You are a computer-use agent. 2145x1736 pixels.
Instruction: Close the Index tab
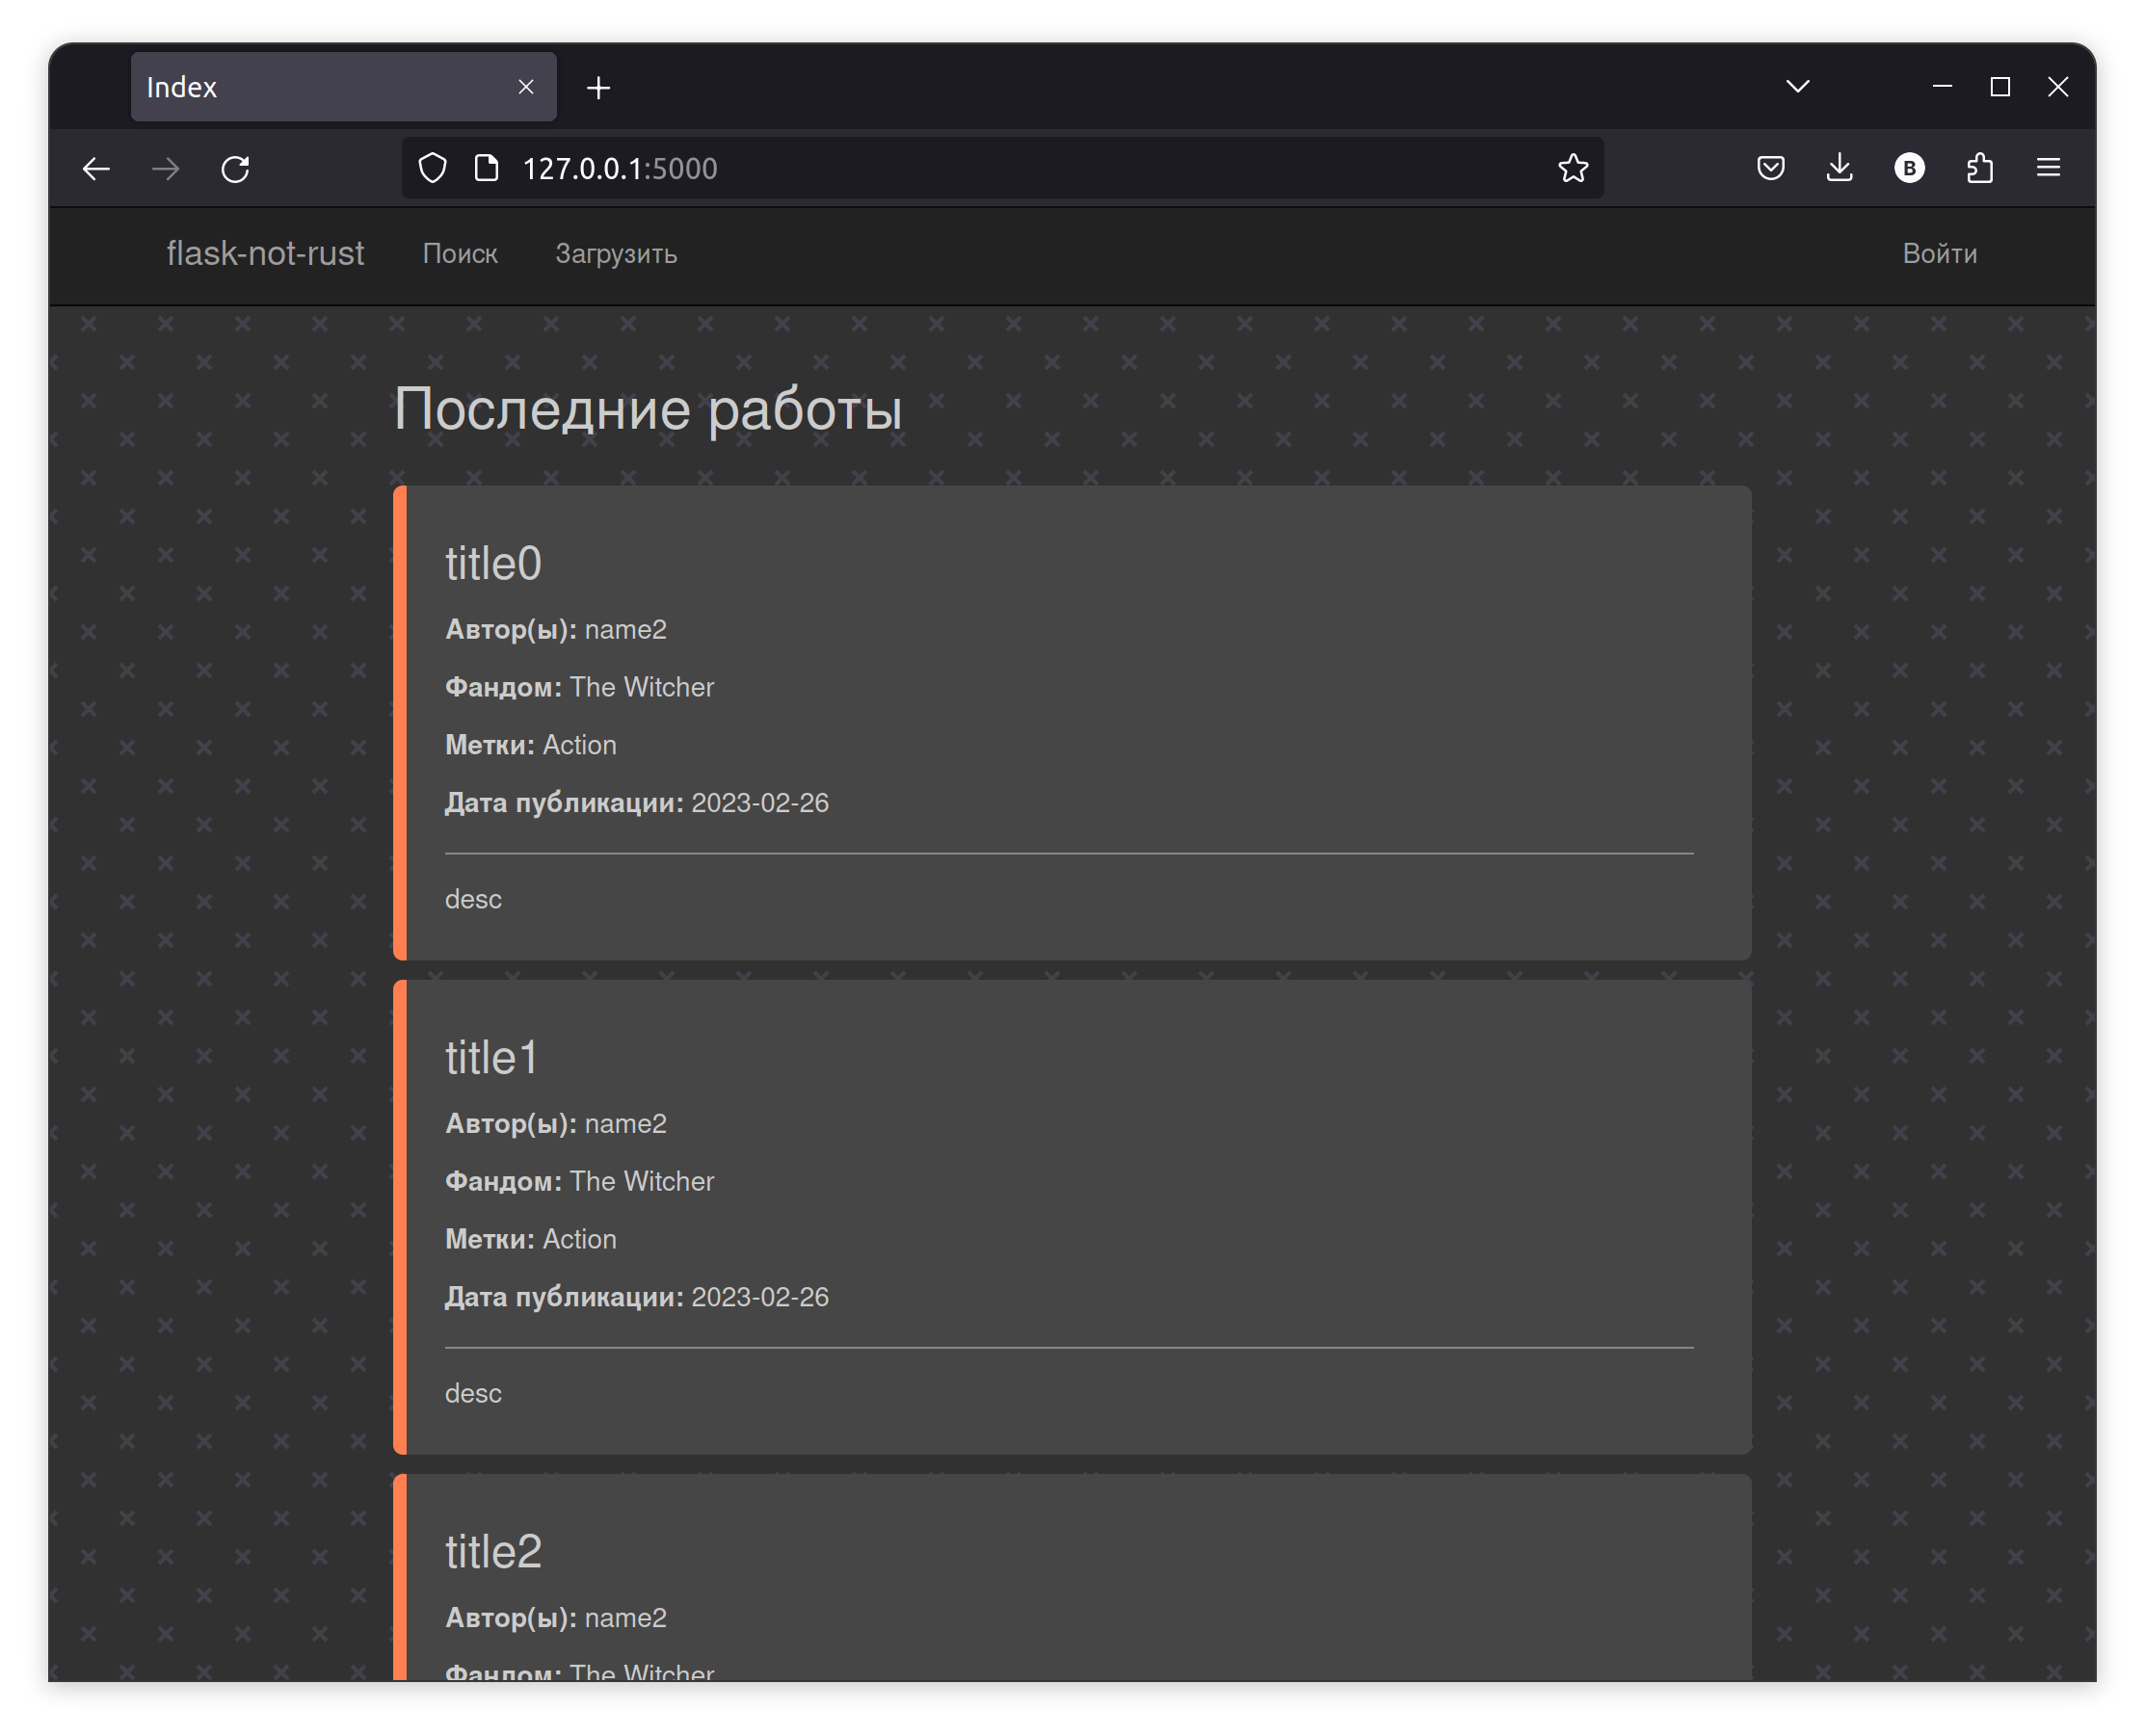point(526,87)
